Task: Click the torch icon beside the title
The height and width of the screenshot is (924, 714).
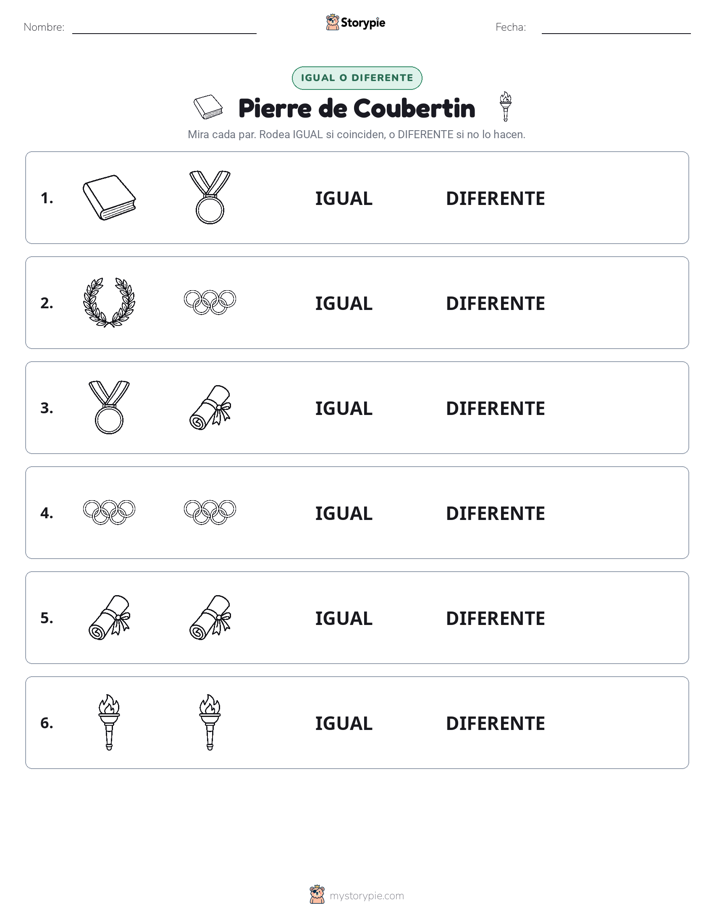Action: (505, 107)
